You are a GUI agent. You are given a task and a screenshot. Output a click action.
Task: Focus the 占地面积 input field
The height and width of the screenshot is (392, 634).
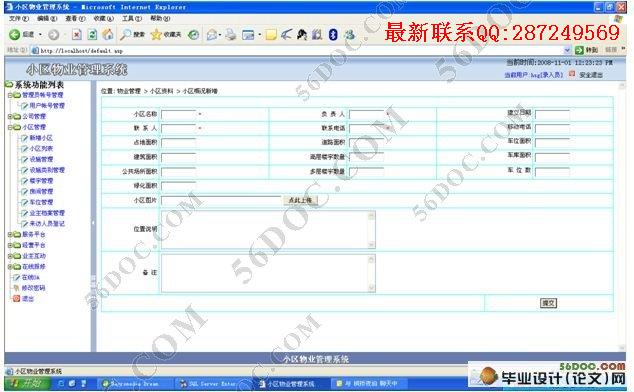[x=178, y=143]
